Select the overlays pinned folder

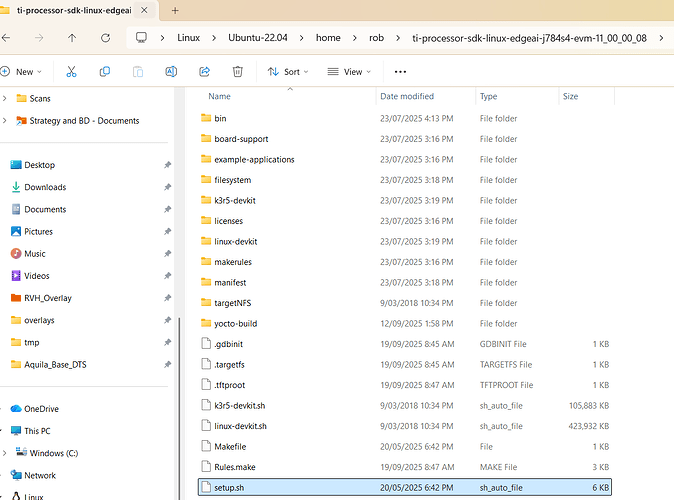click(39, 320)
